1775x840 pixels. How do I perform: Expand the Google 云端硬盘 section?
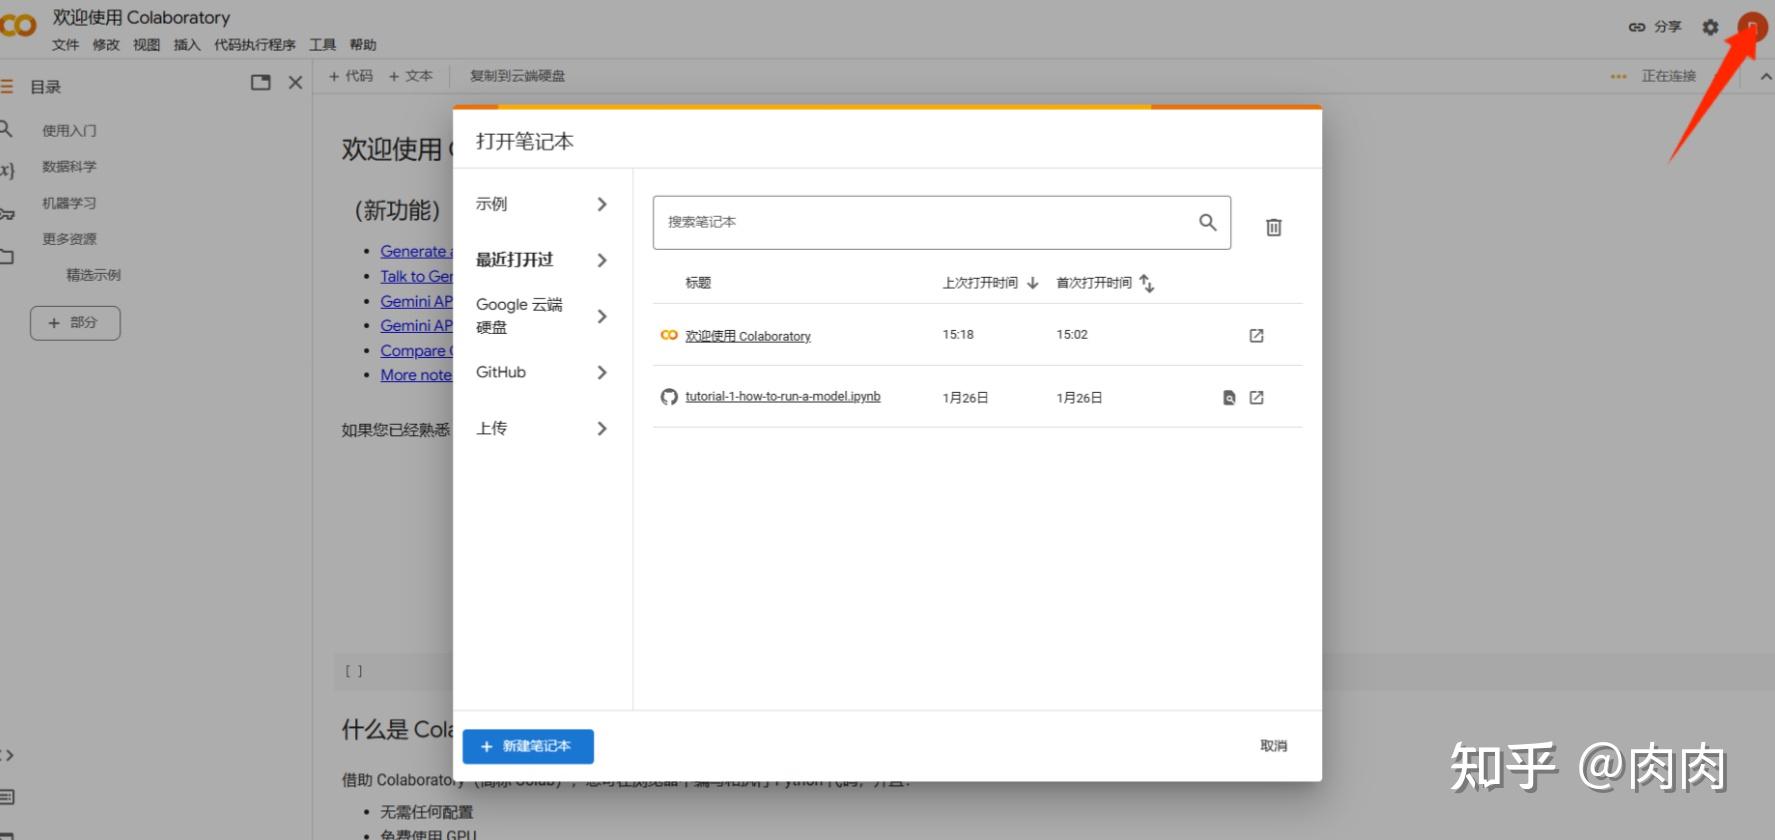540,316
